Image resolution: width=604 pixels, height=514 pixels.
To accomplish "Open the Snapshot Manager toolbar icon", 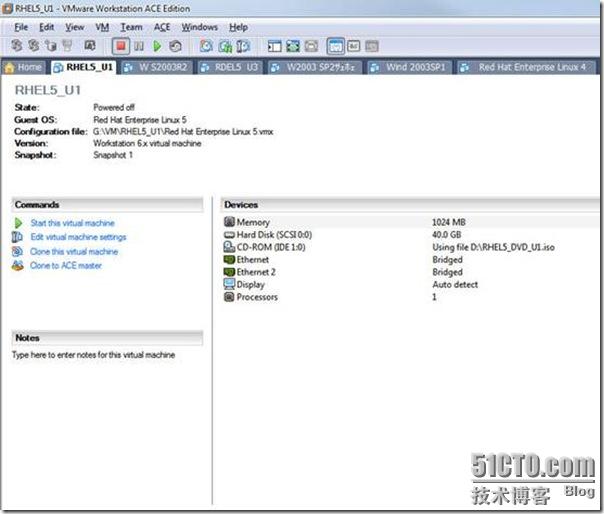I will coord(243,46).
